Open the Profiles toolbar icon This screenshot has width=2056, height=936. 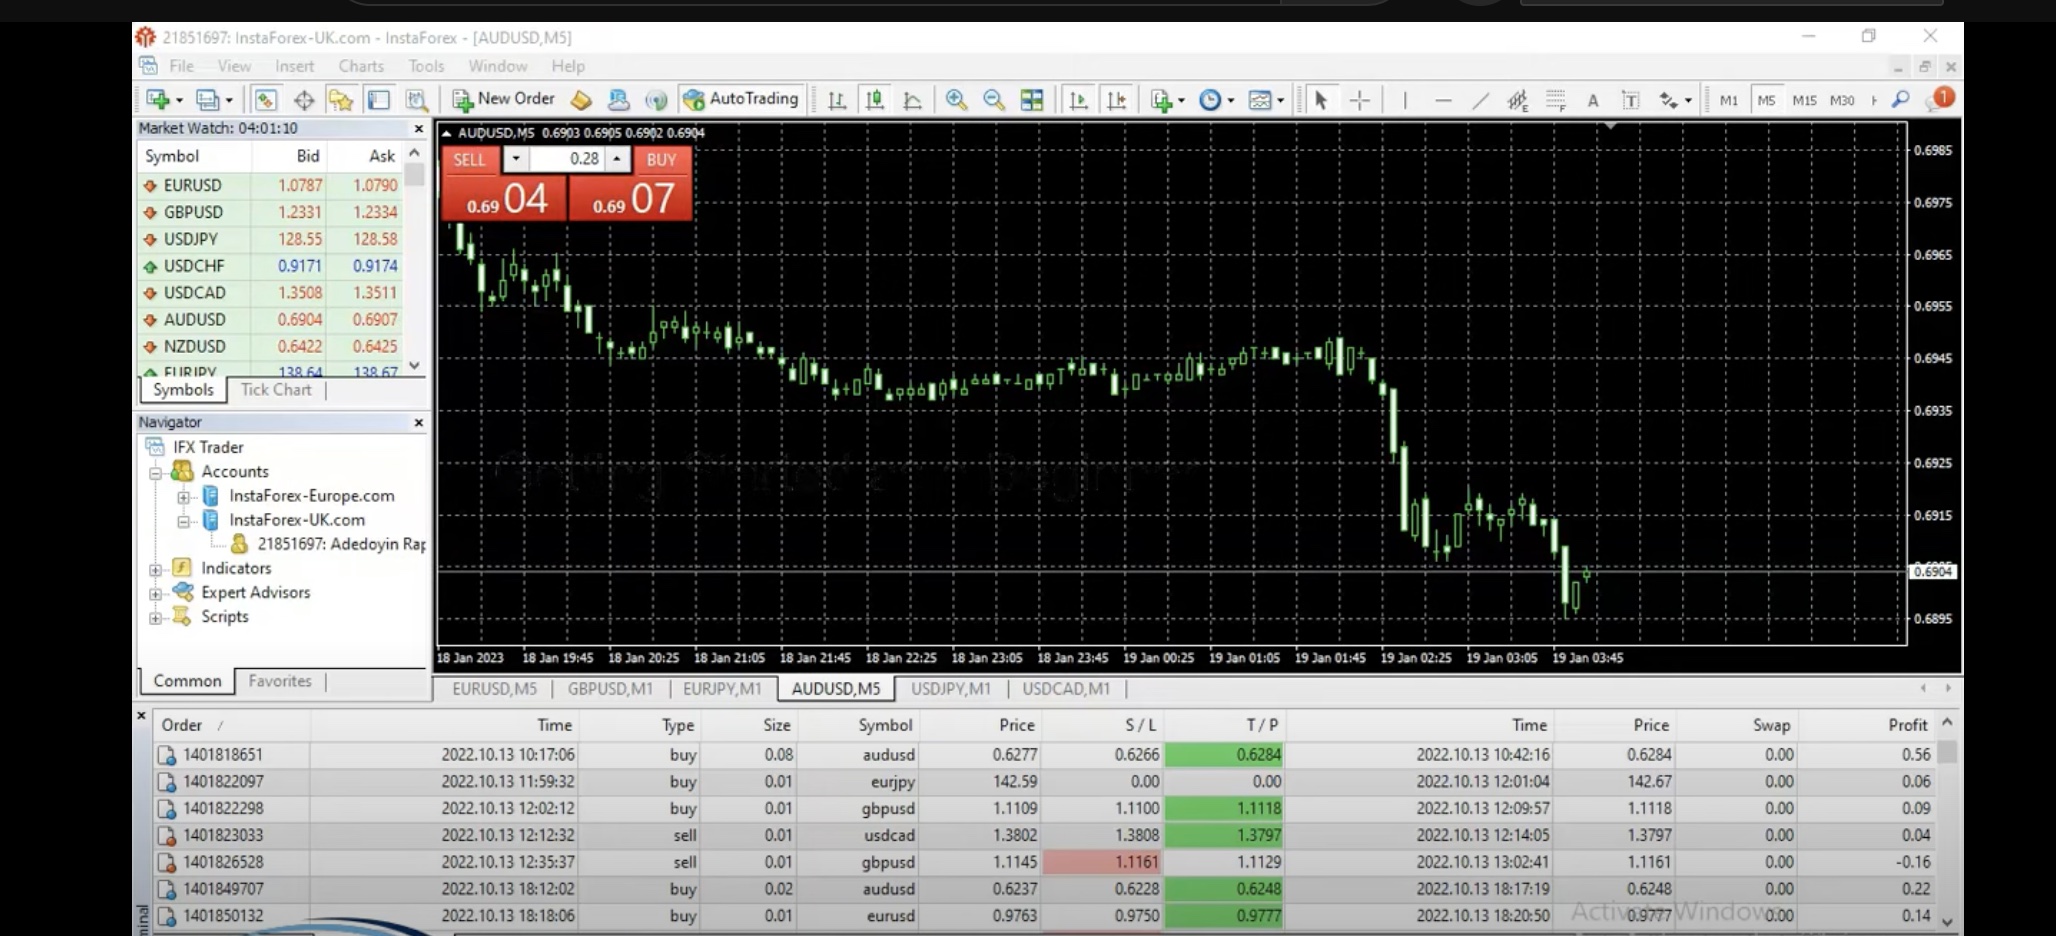click(x=206, y=100)
